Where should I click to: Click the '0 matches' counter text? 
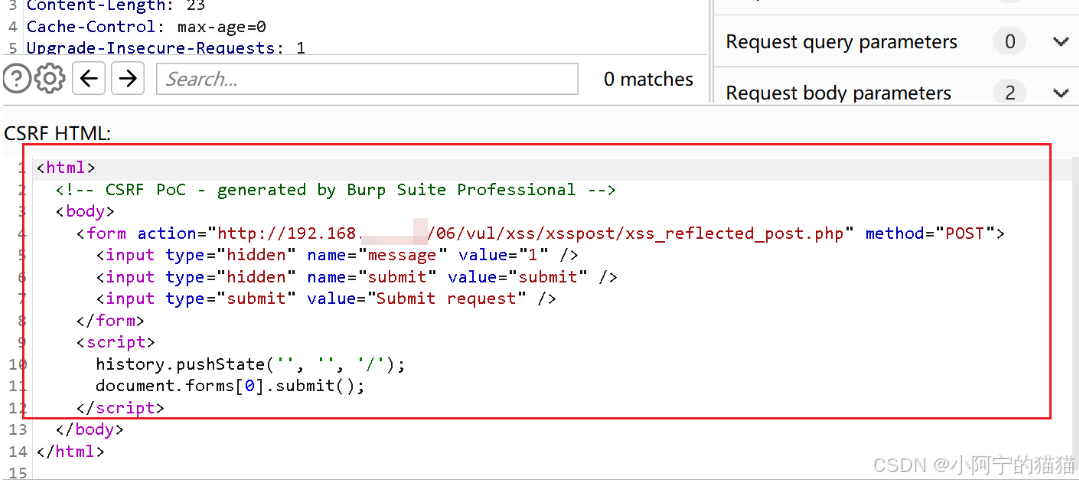[648, 79]
